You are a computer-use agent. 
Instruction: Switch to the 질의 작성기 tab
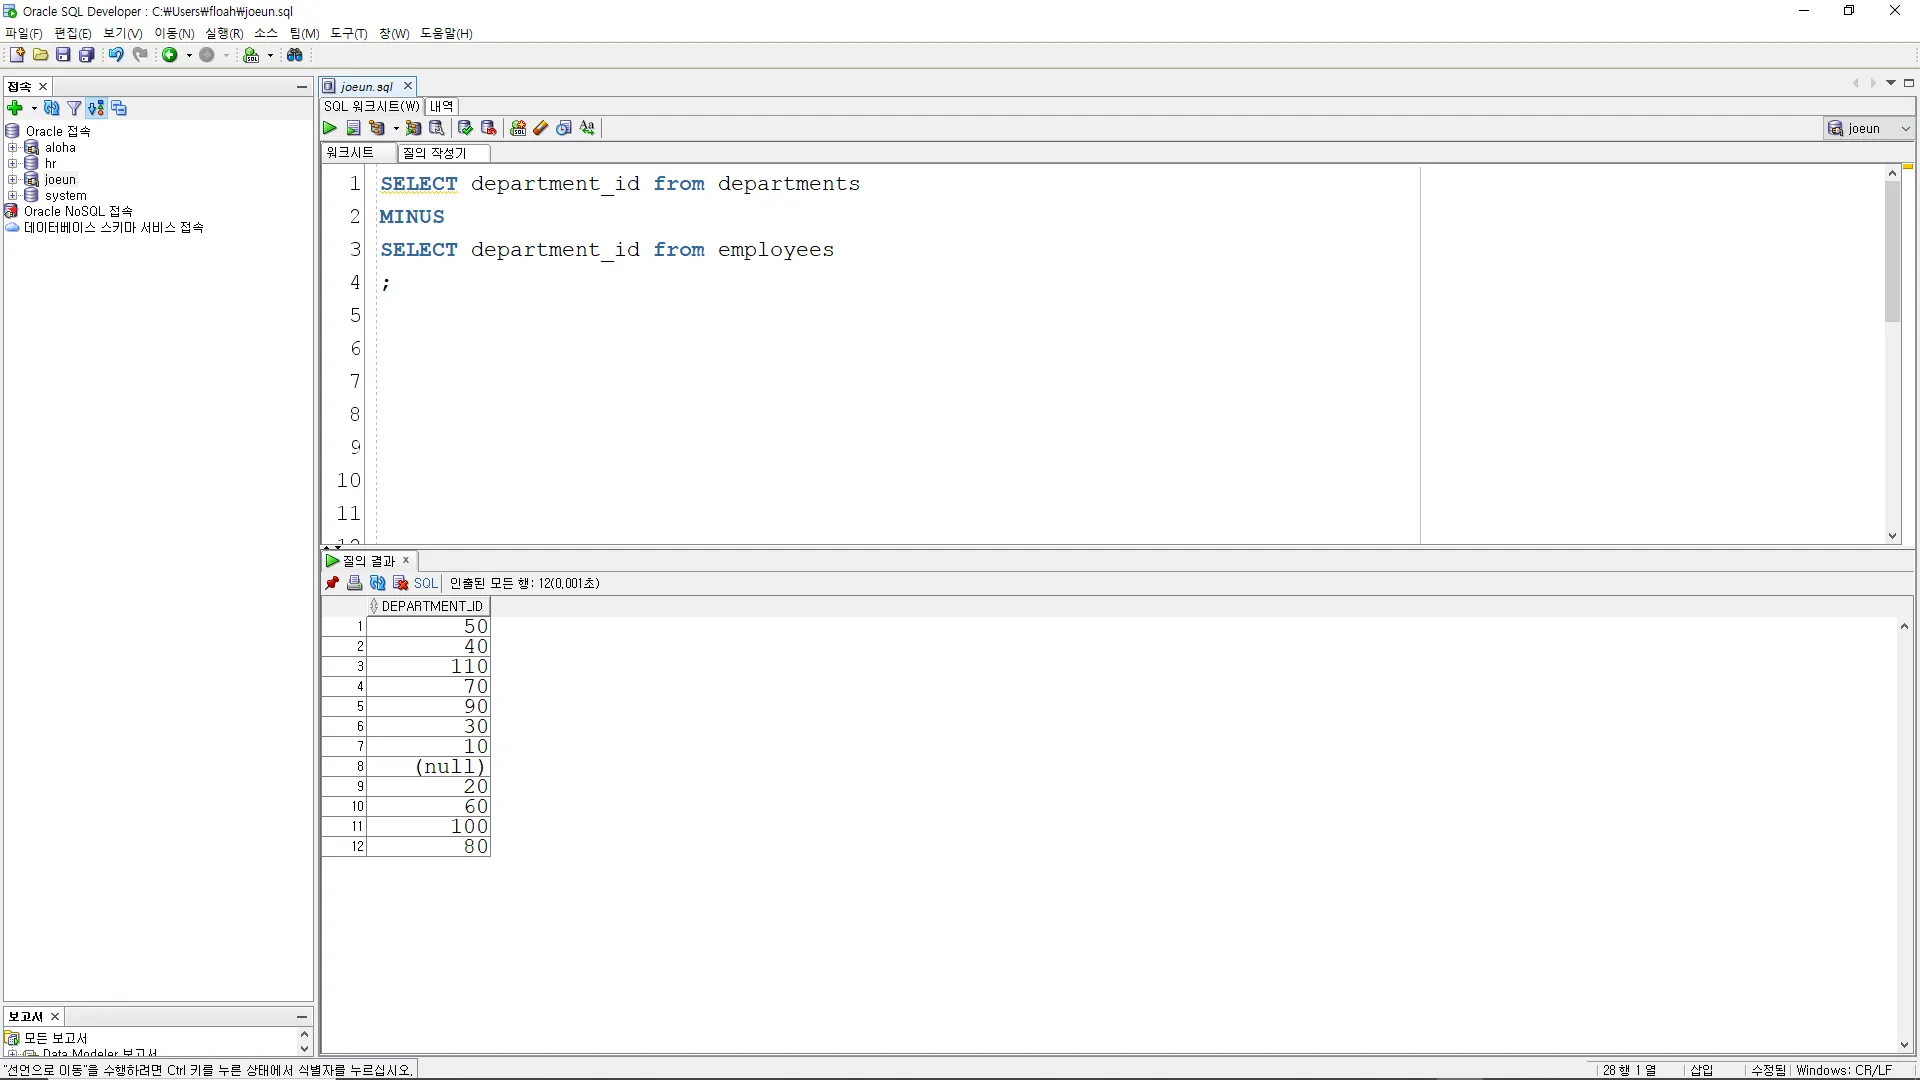coord(435,153)
